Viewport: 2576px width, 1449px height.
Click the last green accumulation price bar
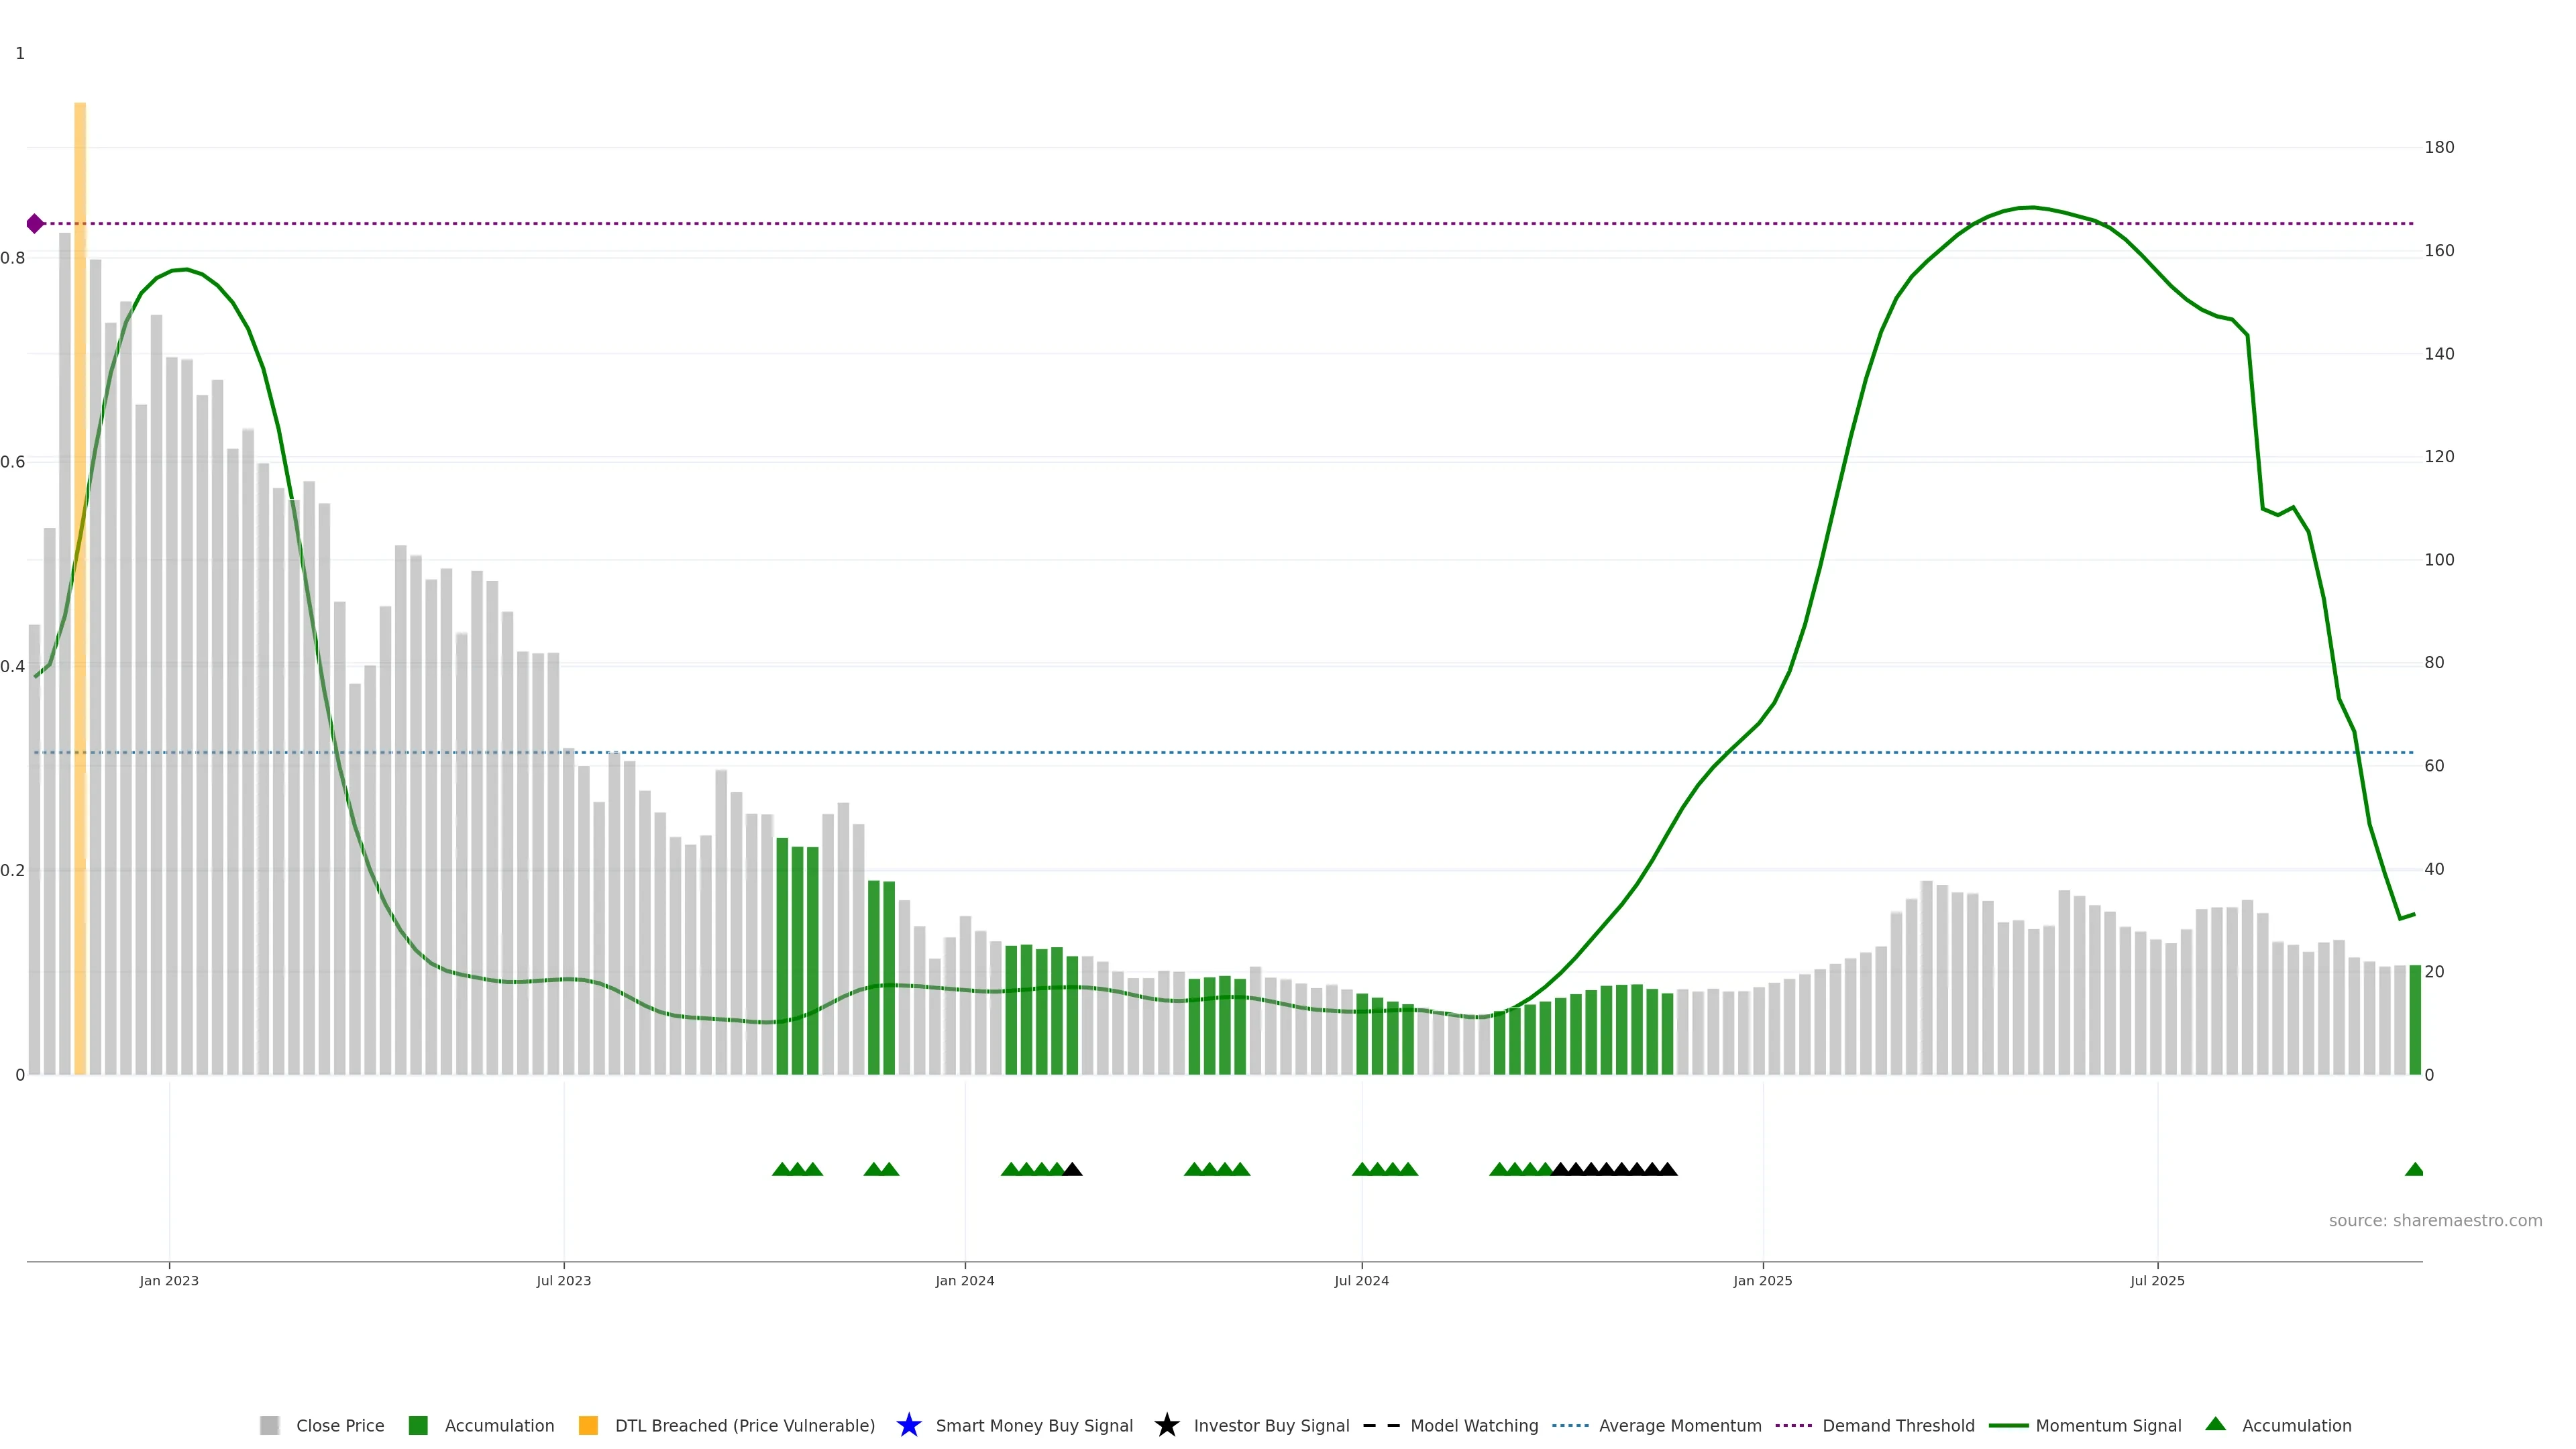pyautogui.click(x=2415, y=1020)
